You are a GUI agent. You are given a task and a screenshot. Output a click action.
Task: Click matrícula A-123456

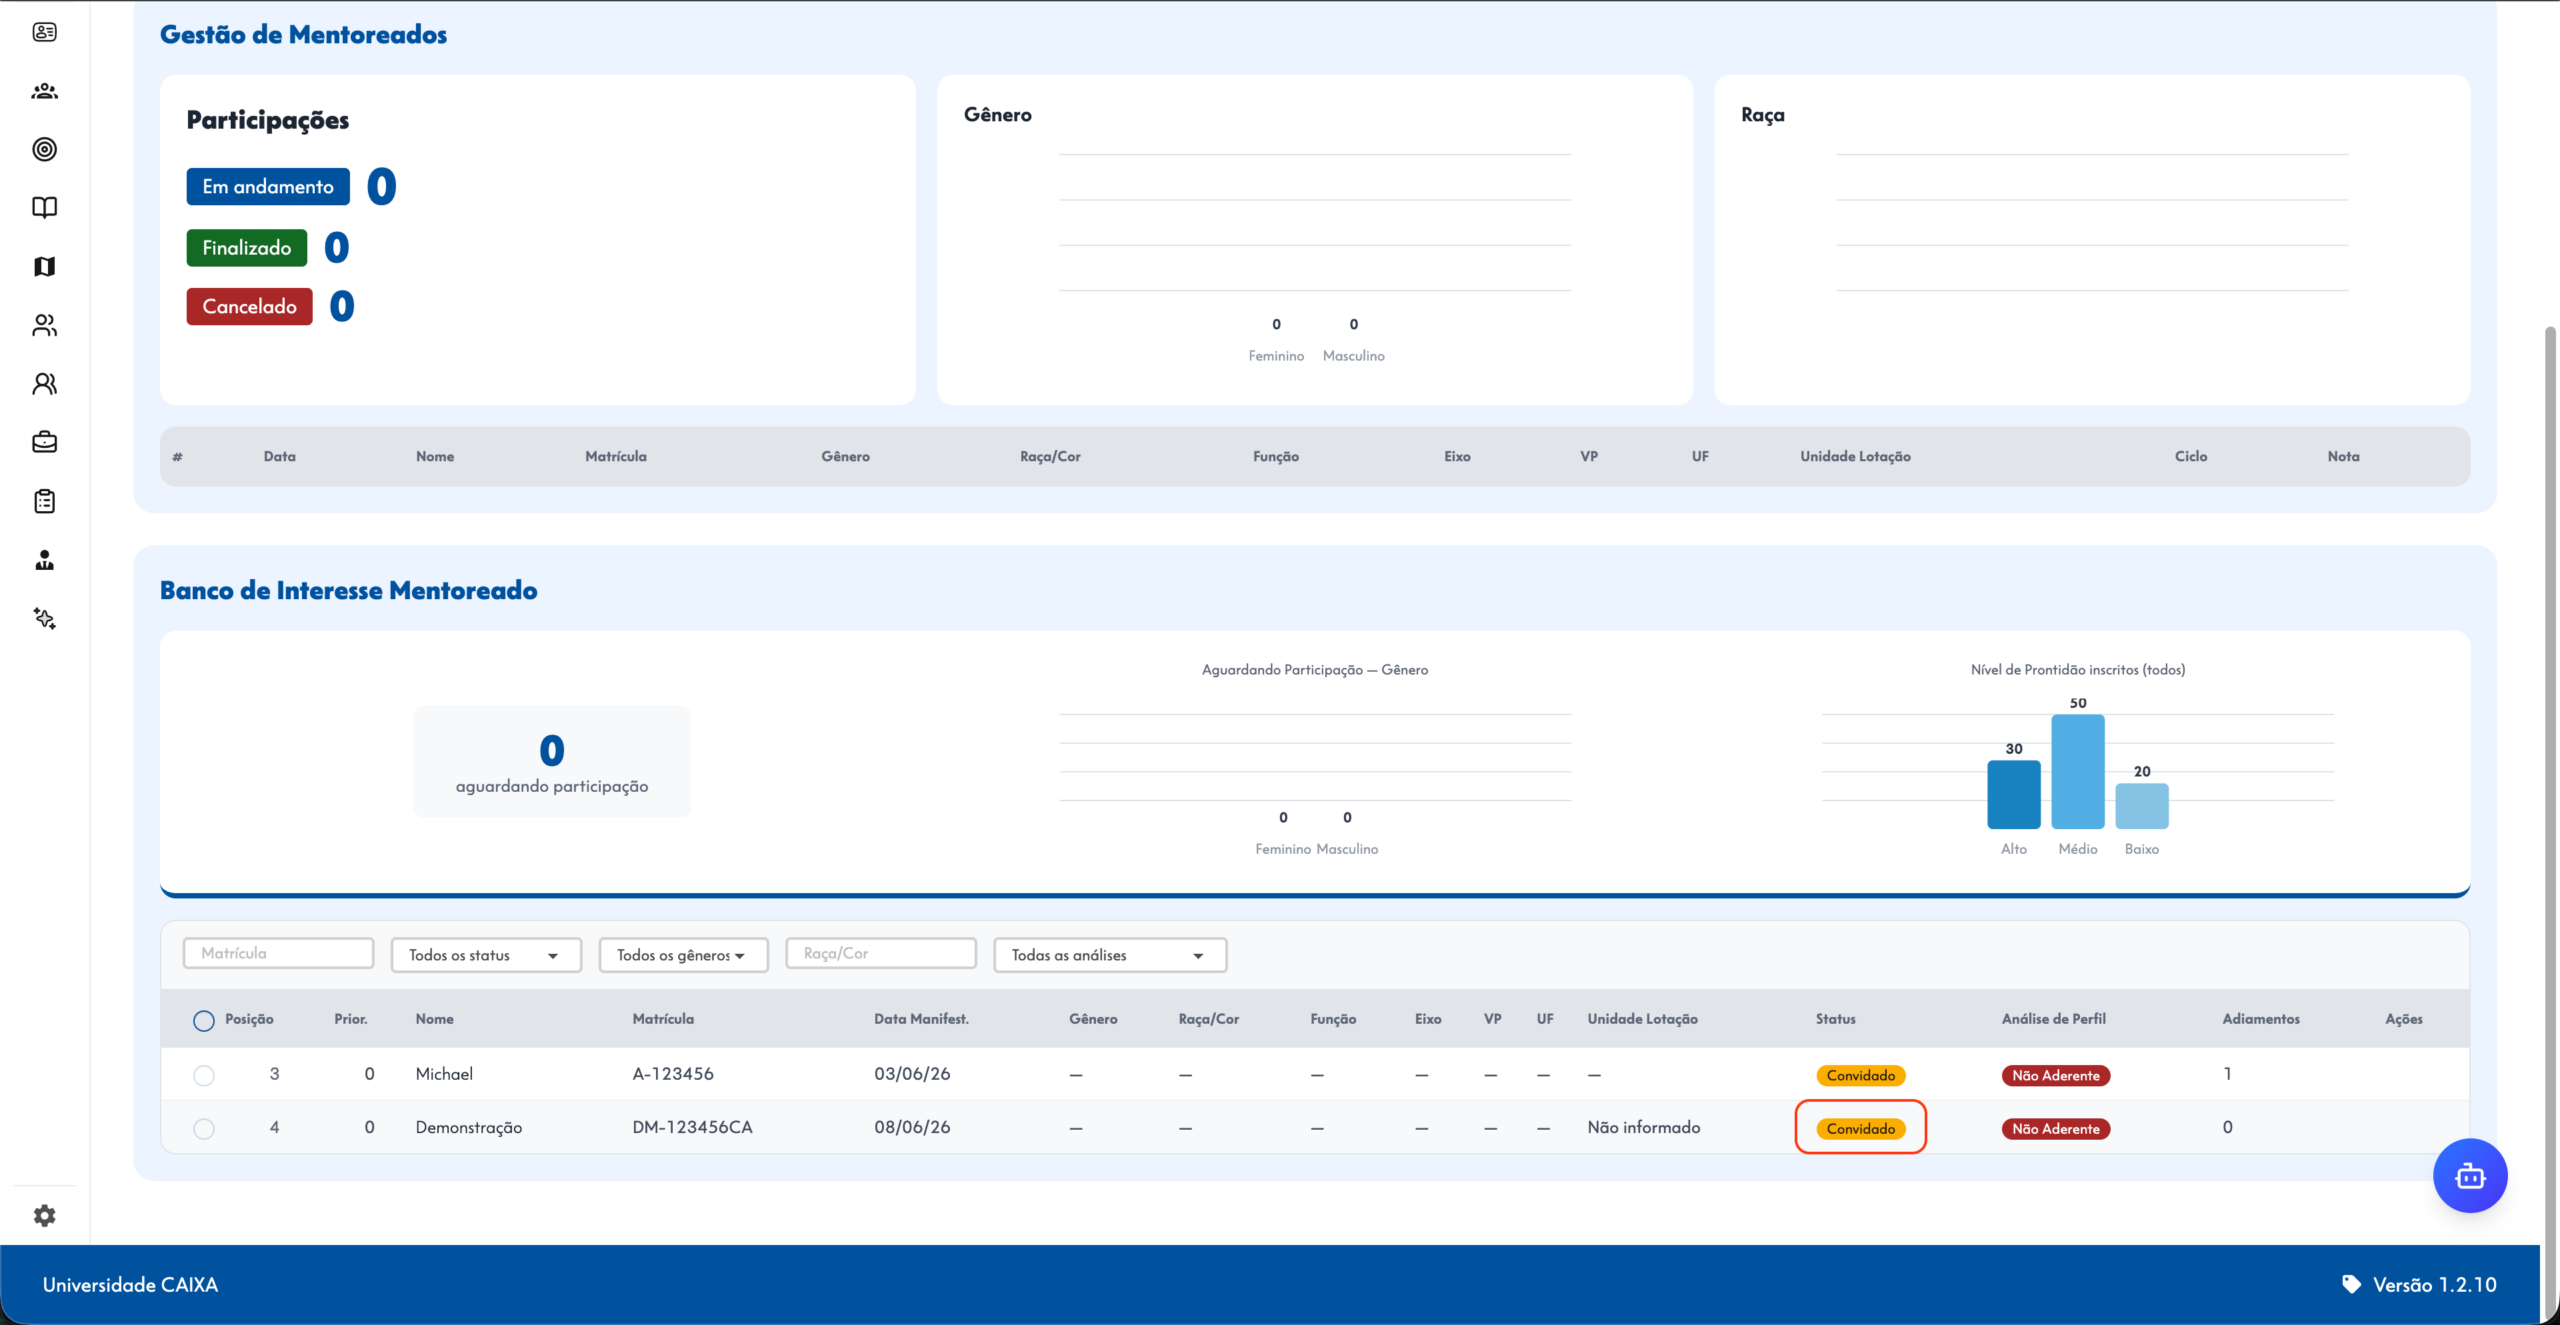tap(673, 1074)
